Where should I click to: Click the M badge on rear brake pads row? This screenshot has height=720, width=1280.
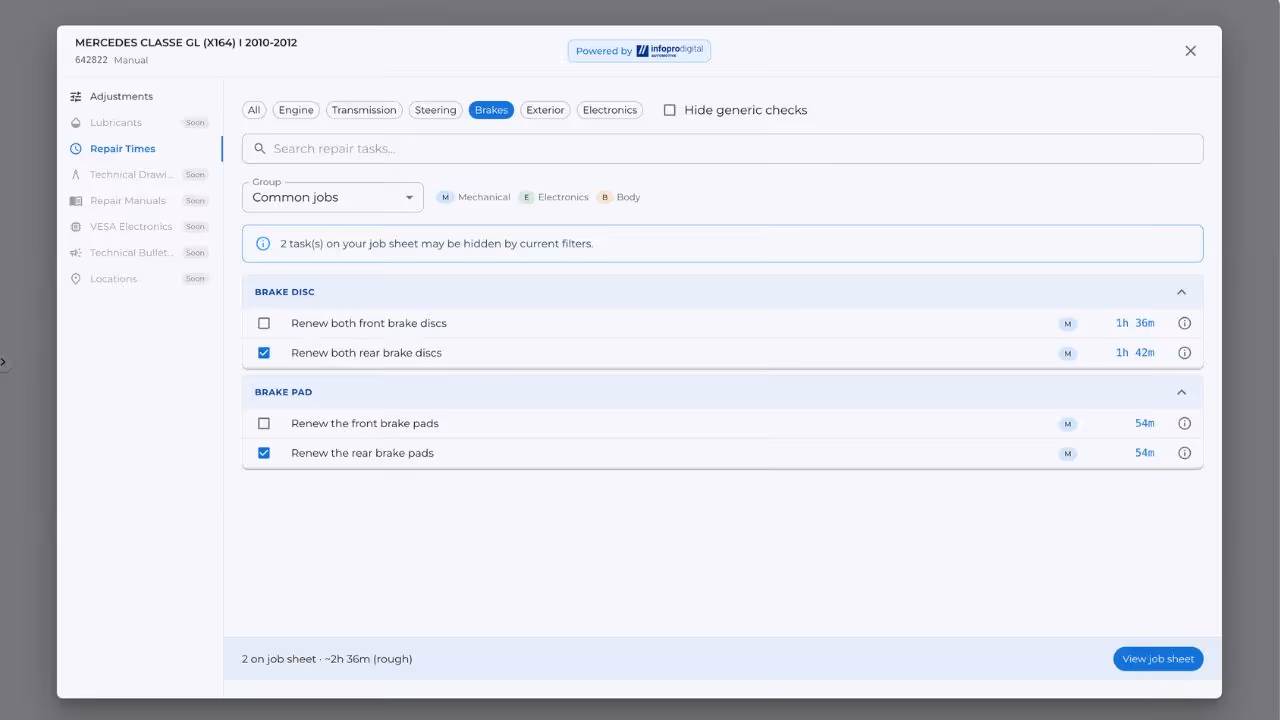point(1067,454)
